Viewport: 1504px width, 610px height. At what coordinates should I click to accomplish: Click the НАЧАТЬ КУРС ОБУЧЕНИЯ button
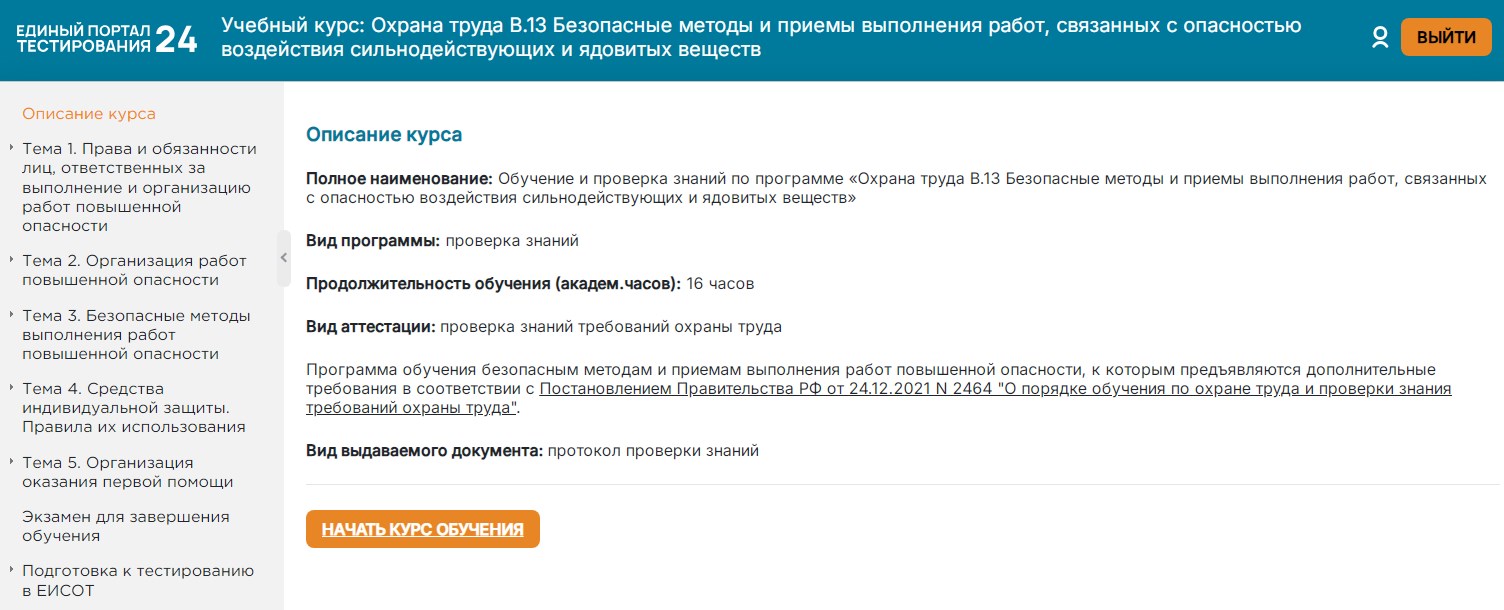pos(422,529)
